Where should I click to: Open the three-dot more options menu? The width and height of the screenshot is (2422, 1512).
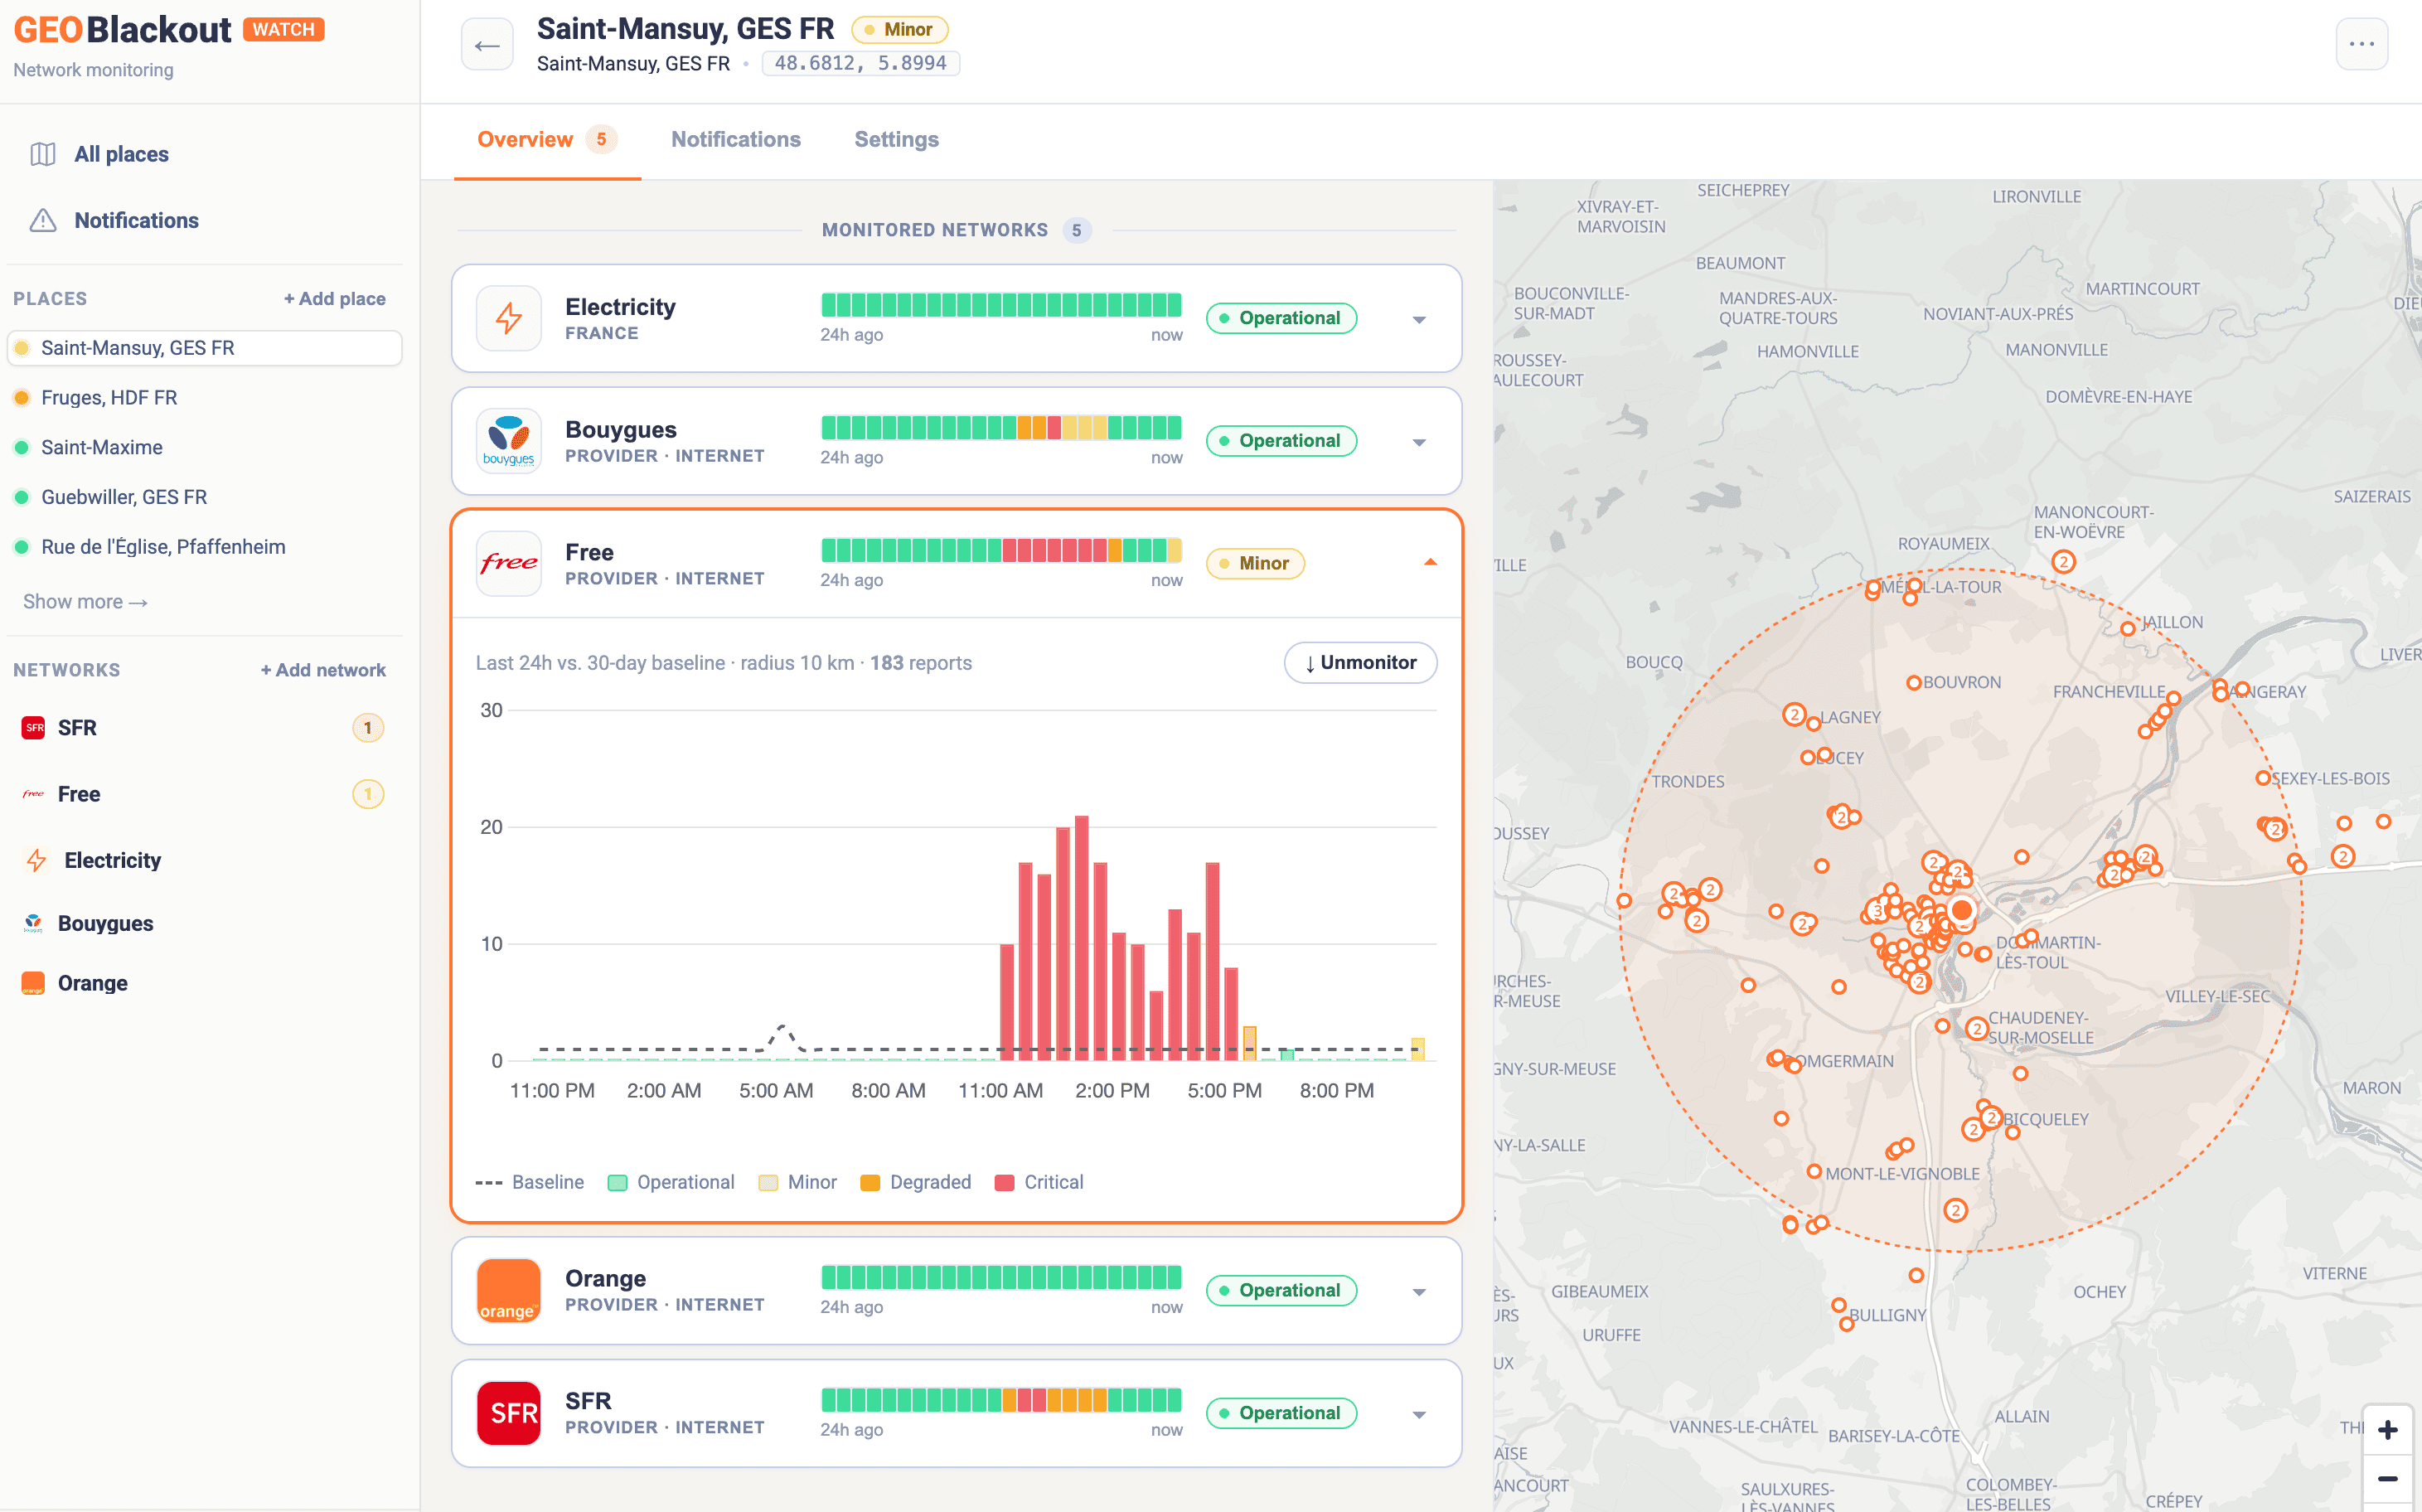click(2361, 44)
